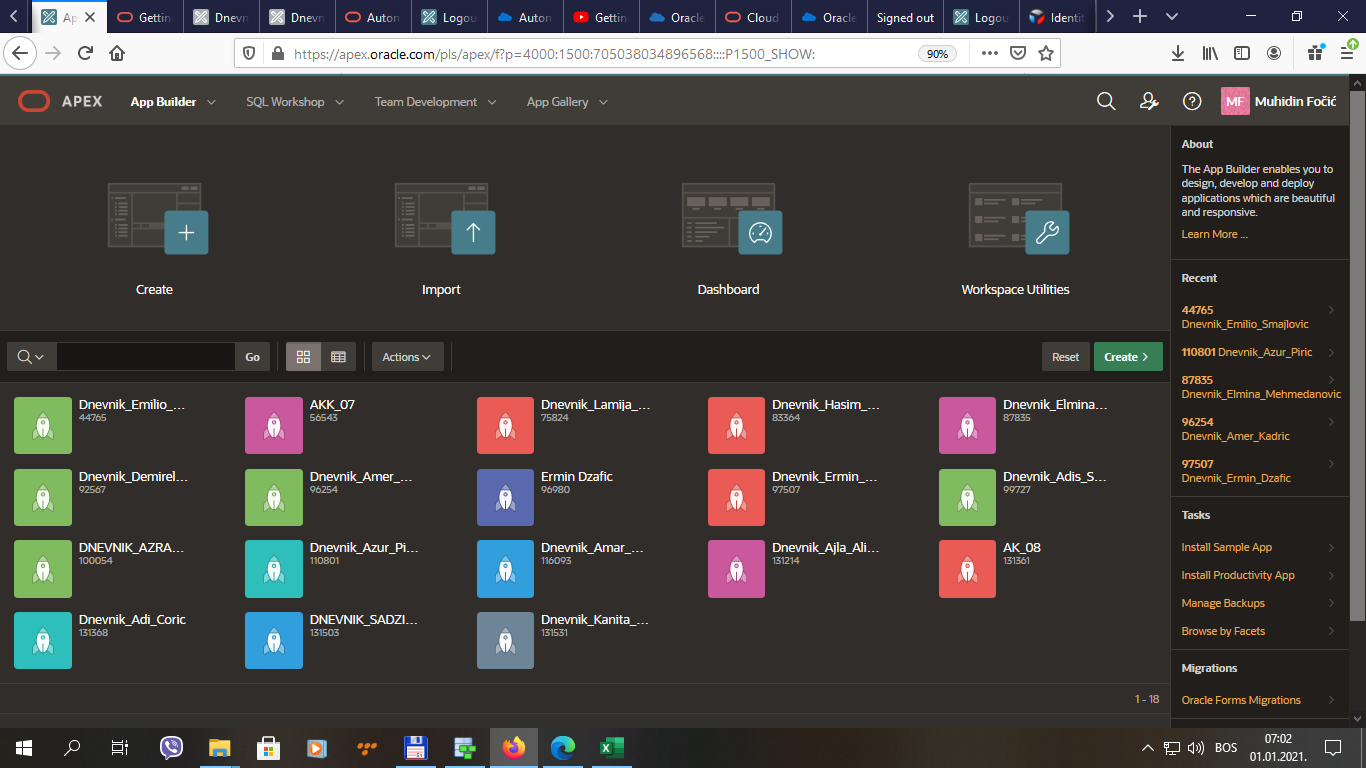Open the Dnevnik_Amer app icon 96254

274,497
